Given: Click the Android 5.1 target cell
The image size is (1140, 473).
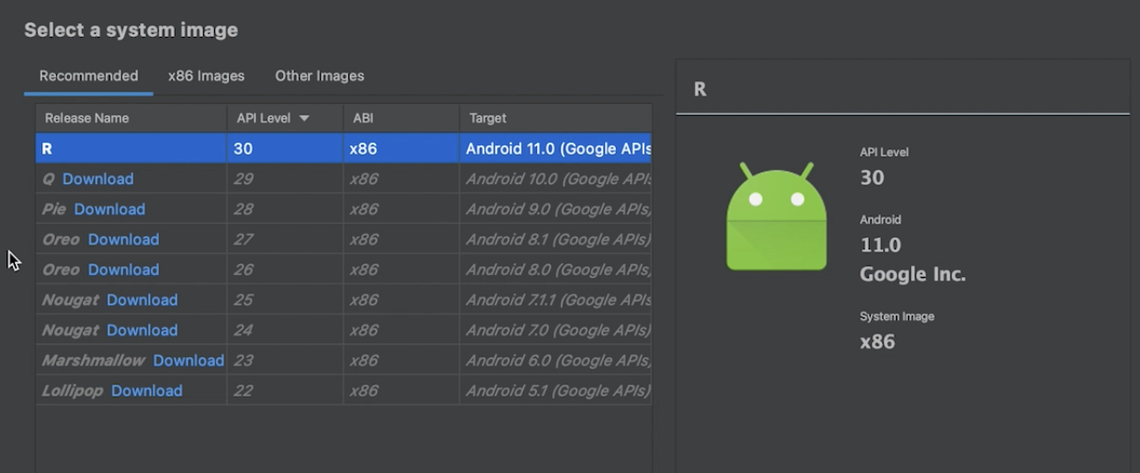Looking at the screenshot, I should 556,391.
